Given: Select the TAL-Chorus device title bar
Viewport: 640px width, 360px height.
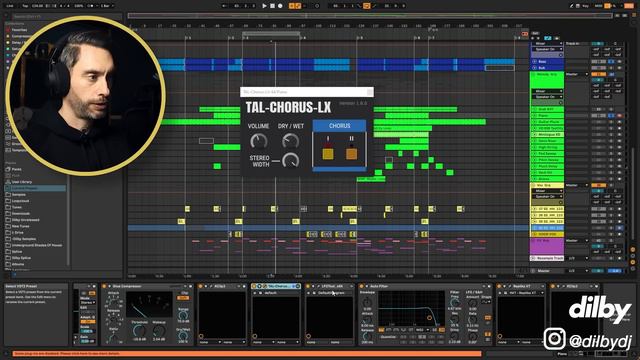Looking at the screenshot, I should point(276,286).
